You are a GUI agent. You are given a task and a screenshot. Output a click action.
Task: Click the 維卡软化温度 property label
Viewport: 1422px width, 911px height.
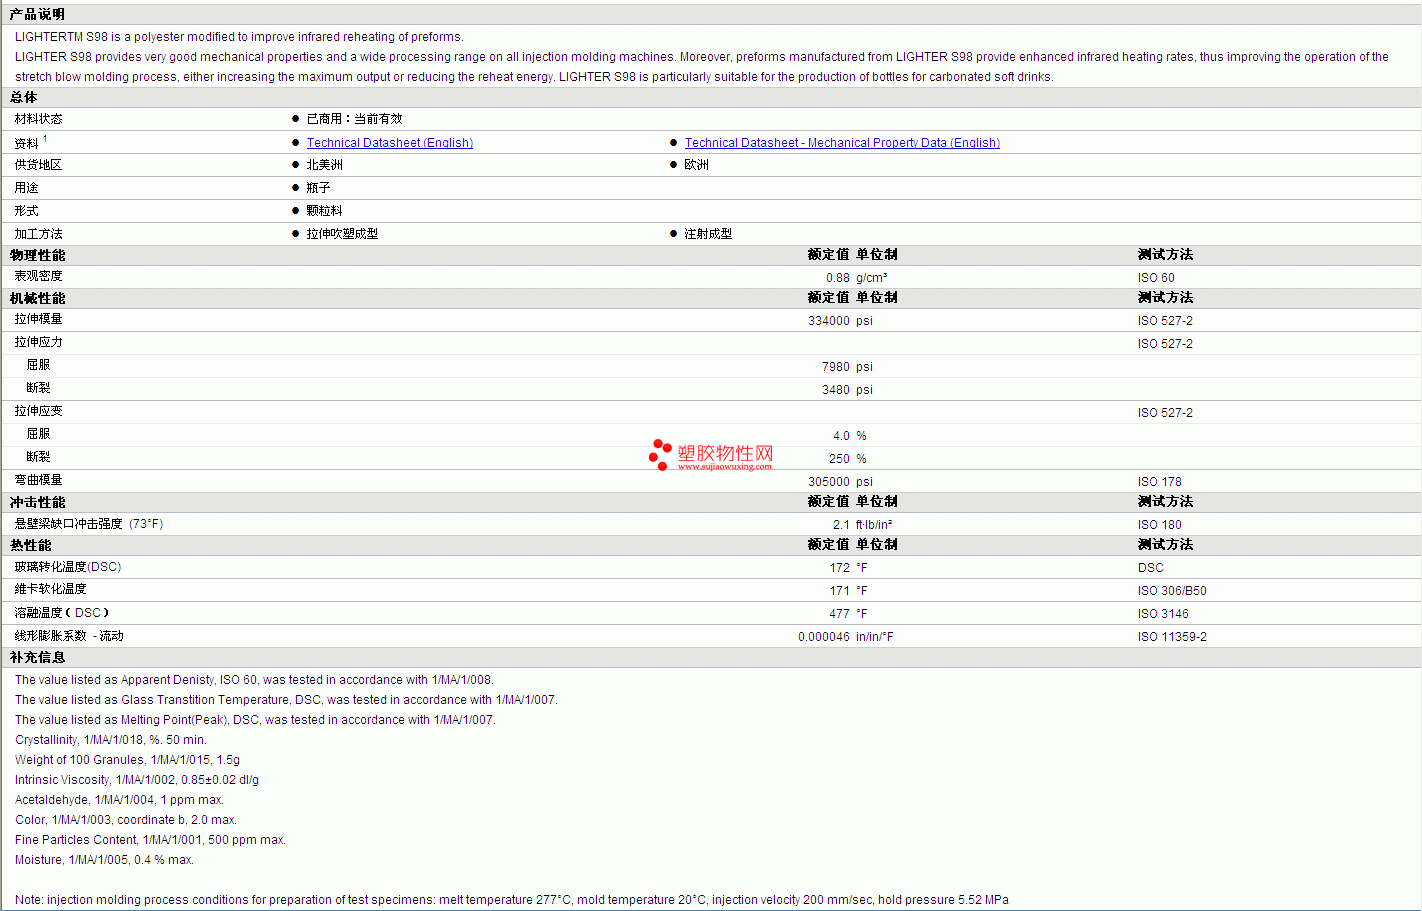[51, 589]
